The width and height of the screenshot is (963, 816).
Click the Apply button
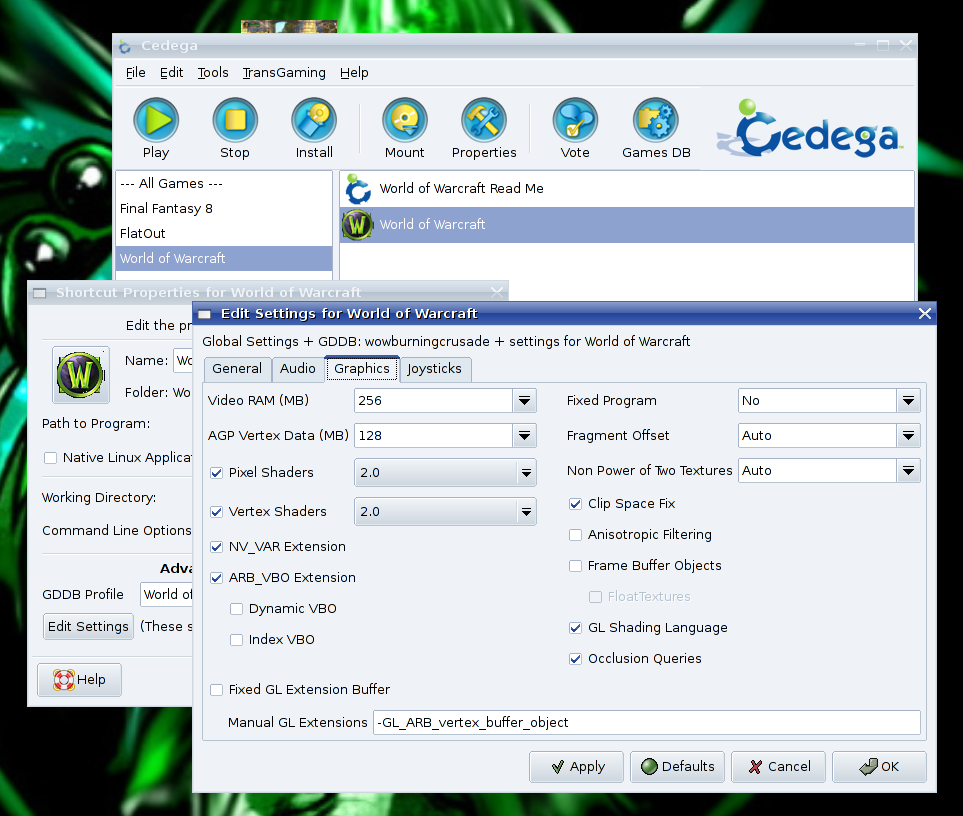click(576, 767)
